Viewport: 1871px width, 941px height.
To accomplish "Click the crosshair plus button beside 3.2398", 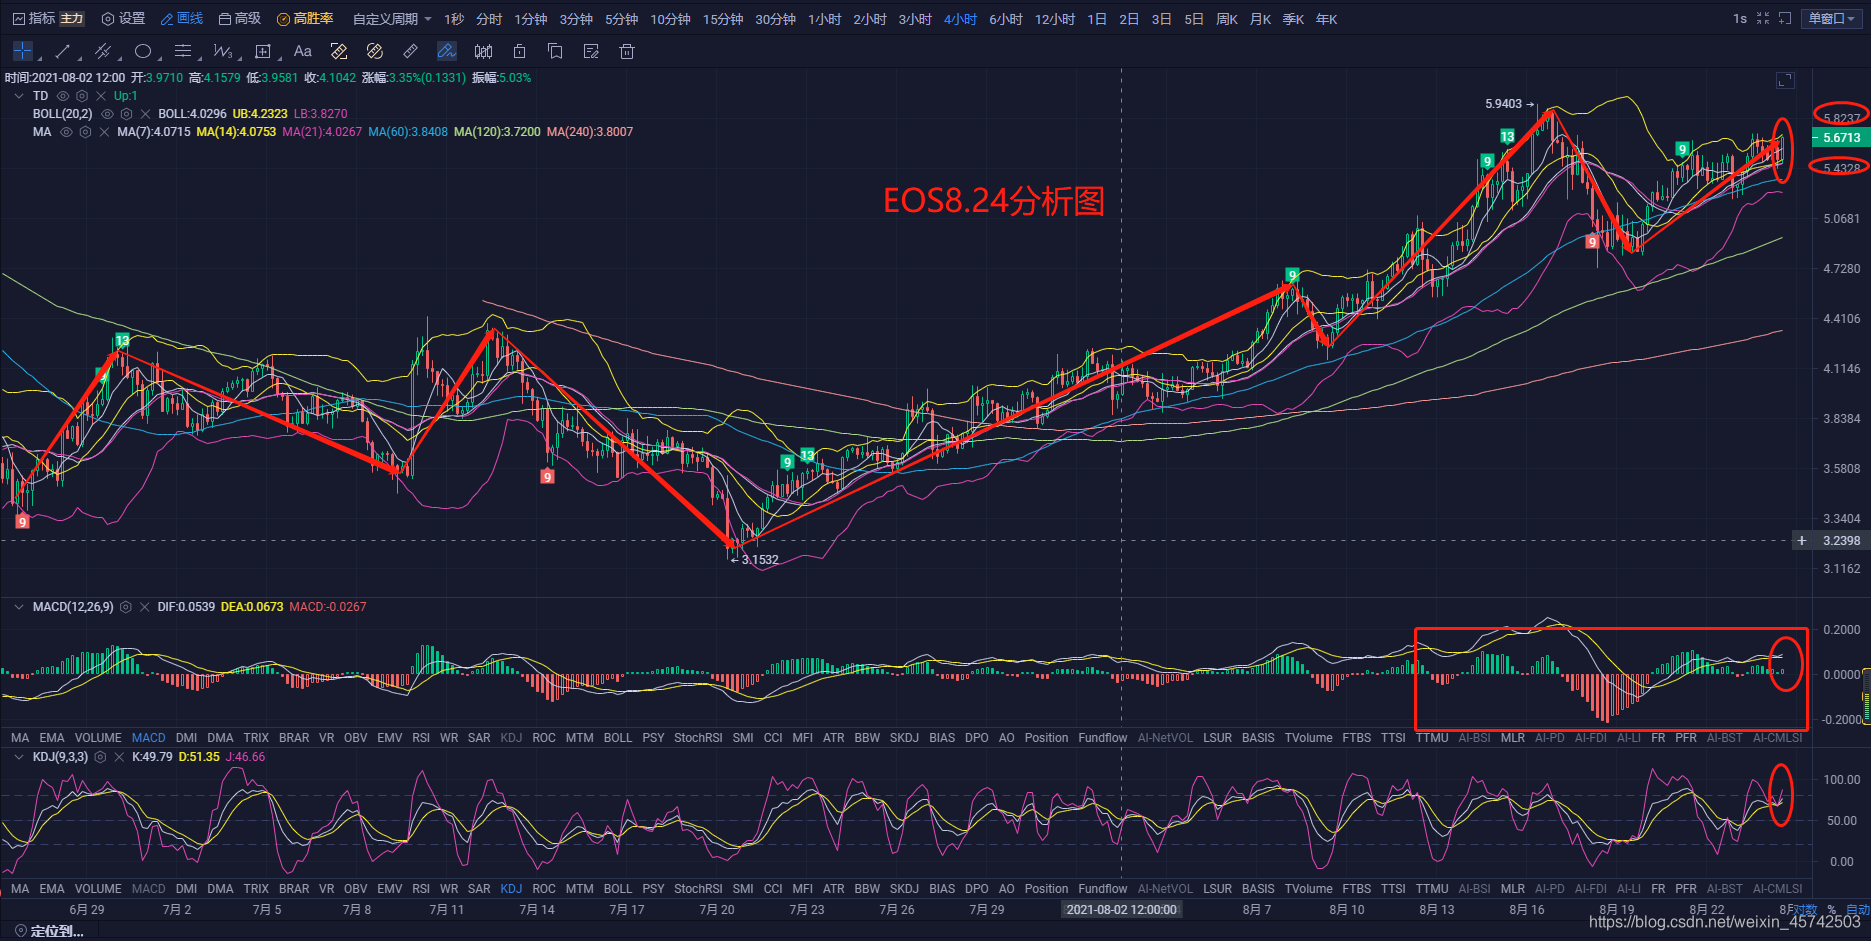I will coord(1802,541).
